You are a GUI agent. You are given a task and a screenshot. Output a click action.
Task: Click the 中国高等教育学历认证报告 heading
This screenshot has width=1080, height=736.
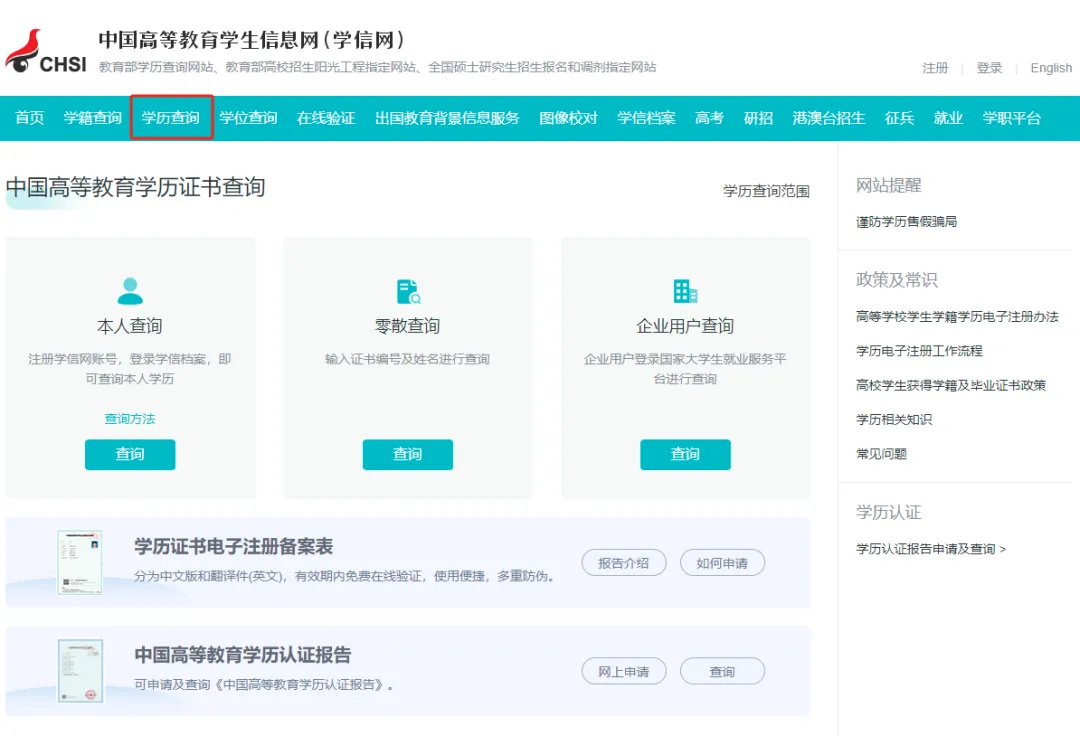(243, 655)
